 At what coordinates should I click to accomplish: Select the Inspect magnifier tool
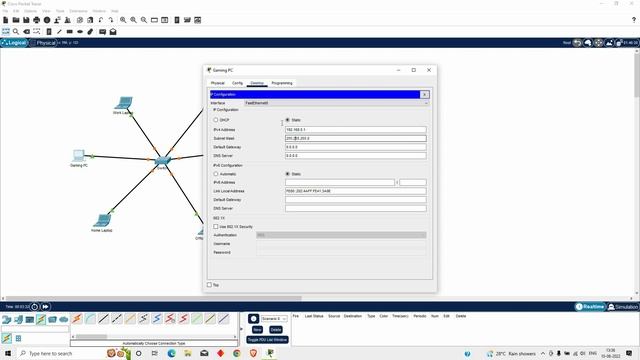pyautogui.click(x=16, y=31)
